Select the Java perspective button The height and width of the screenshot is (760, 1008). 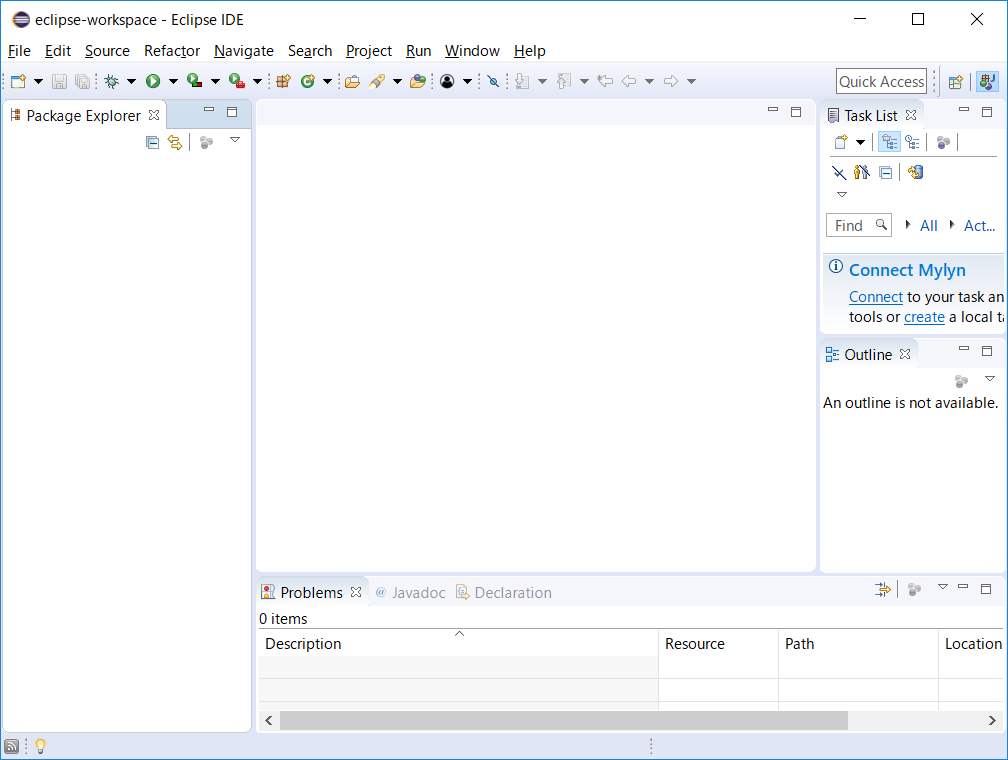pyautogui.click(x=987, y=82)
